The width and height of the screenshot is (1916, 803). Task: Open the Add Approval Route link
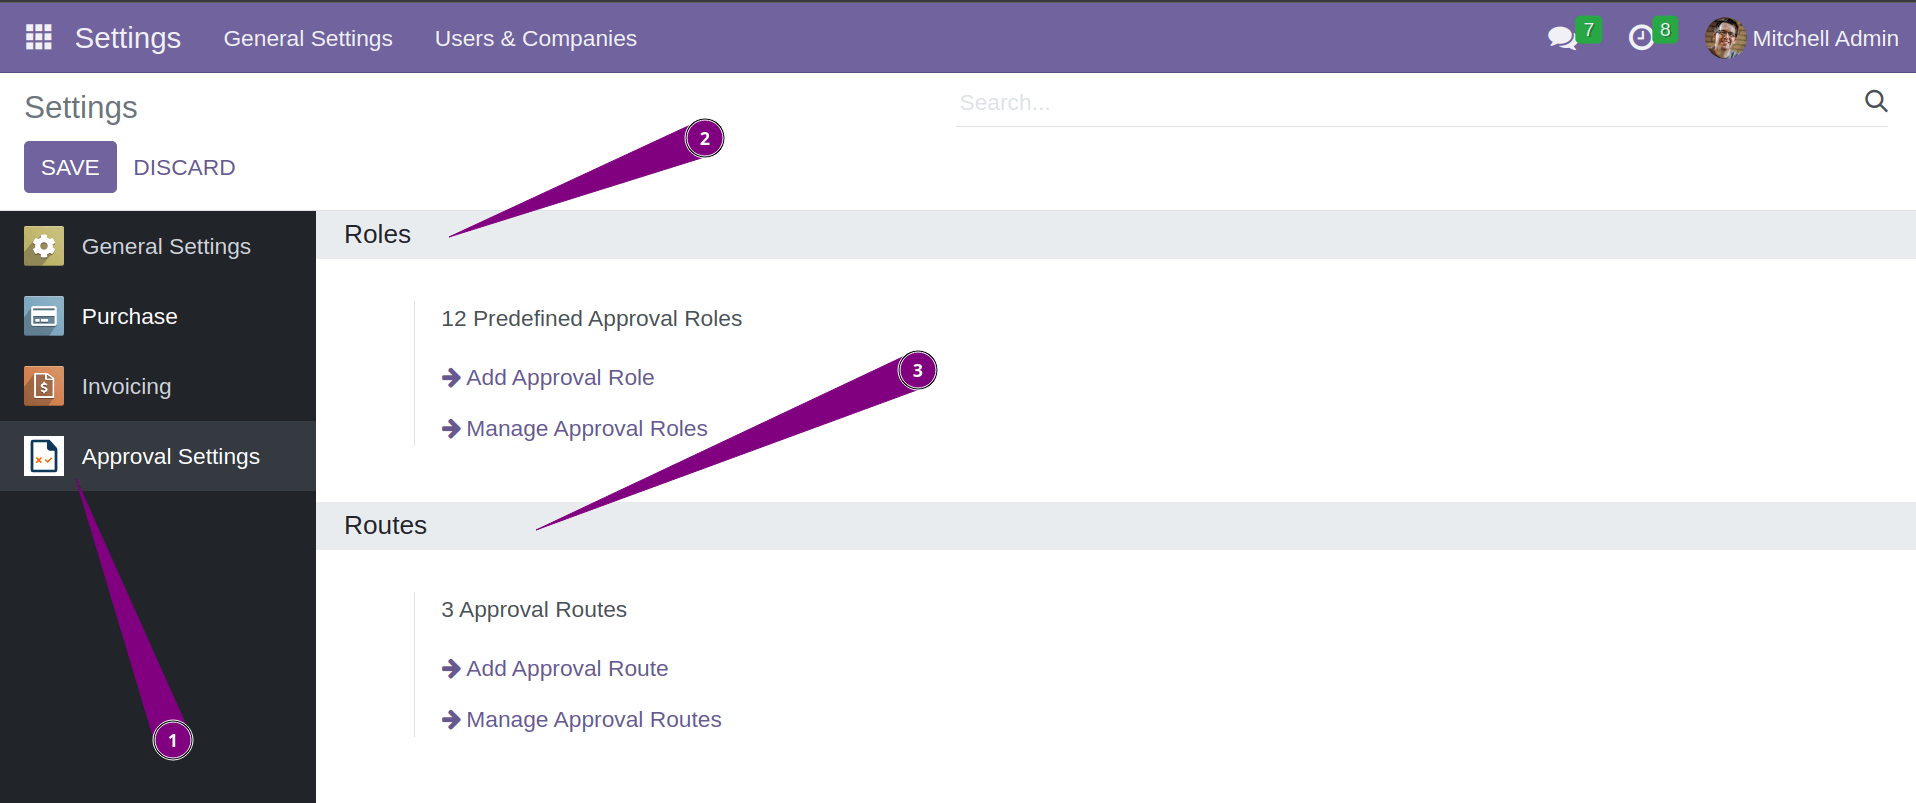click(567, 668)
